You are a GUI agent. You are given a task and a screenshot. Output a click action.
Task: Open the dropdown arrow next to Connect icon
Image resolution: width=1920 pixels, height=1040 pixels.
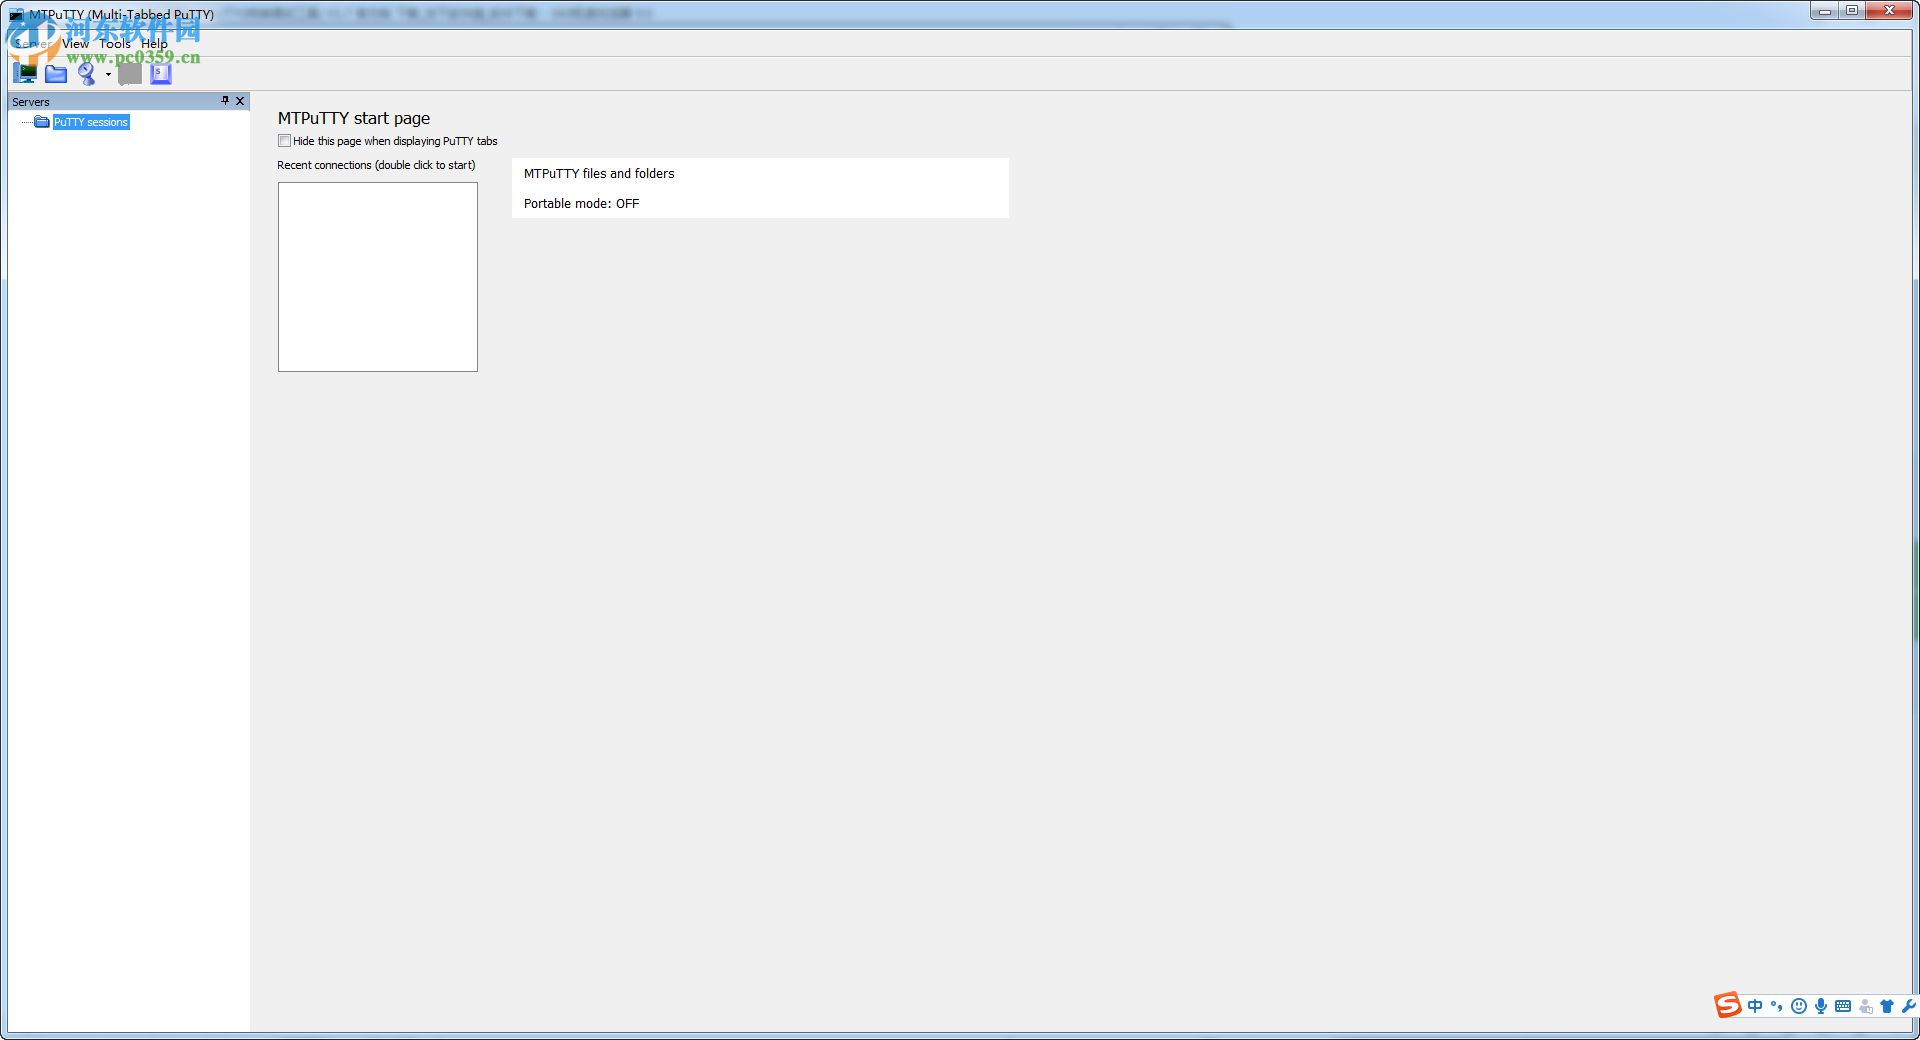pyautogui.click(x=108, y=74)
